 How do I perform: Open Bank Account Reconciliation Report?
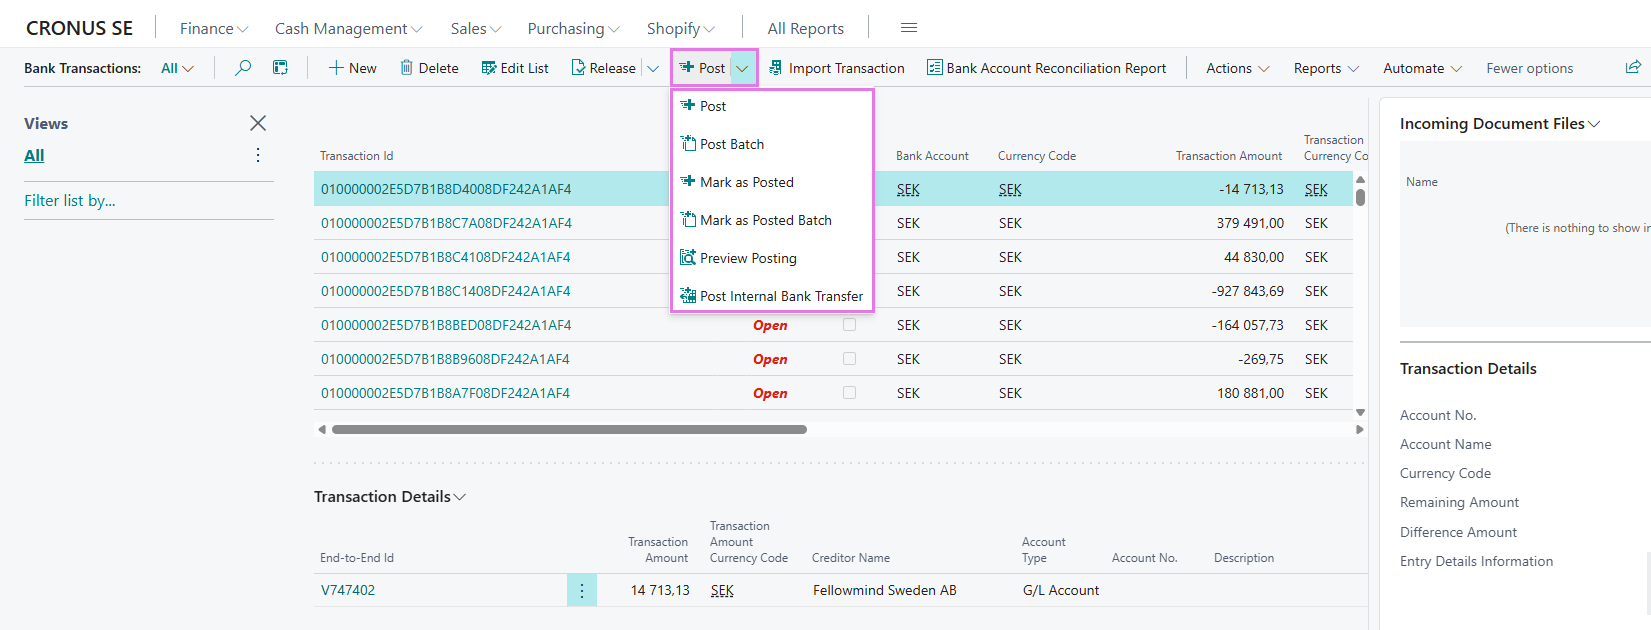[1046, 68]
